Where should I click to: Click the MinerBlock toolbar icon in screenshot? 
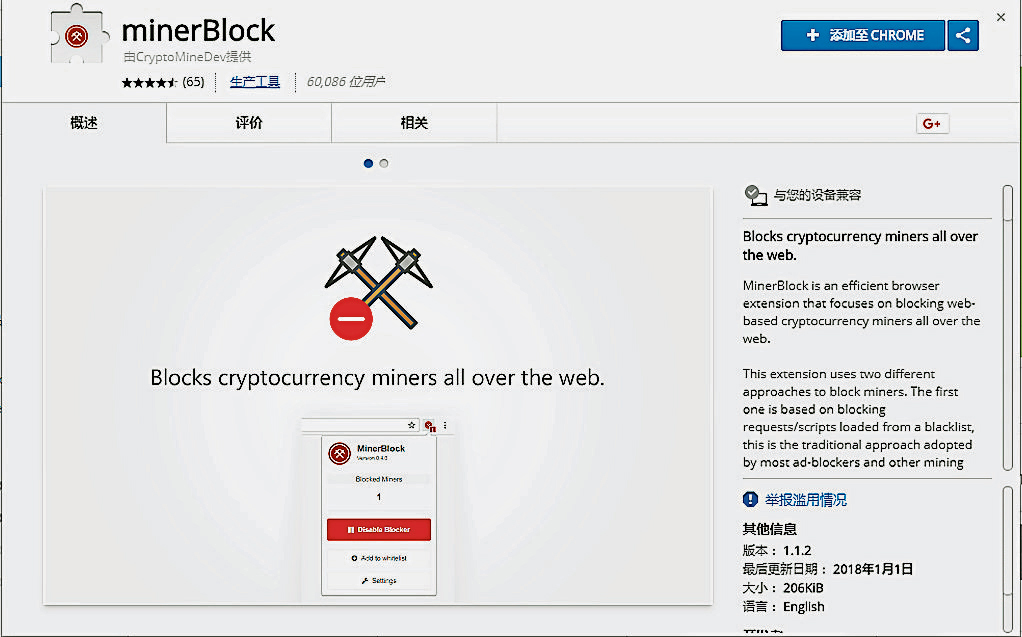click(x=429, y=426)
